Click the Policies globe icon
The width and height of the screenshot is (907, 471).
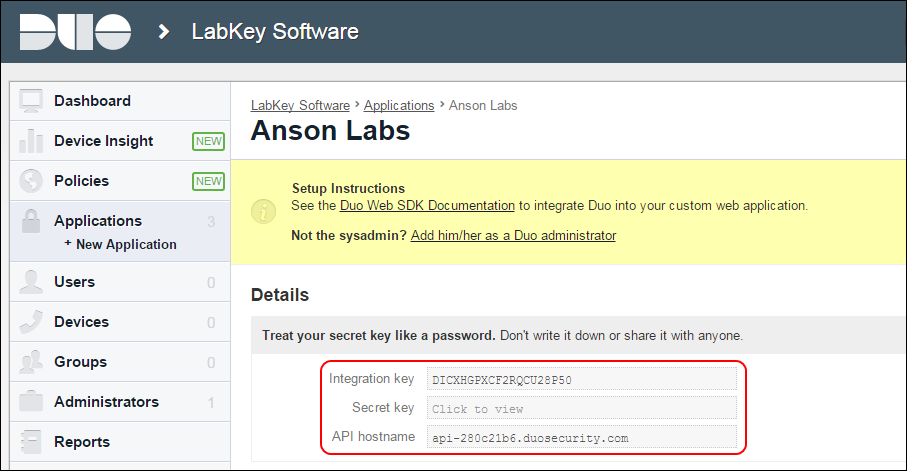coord(31,181)
